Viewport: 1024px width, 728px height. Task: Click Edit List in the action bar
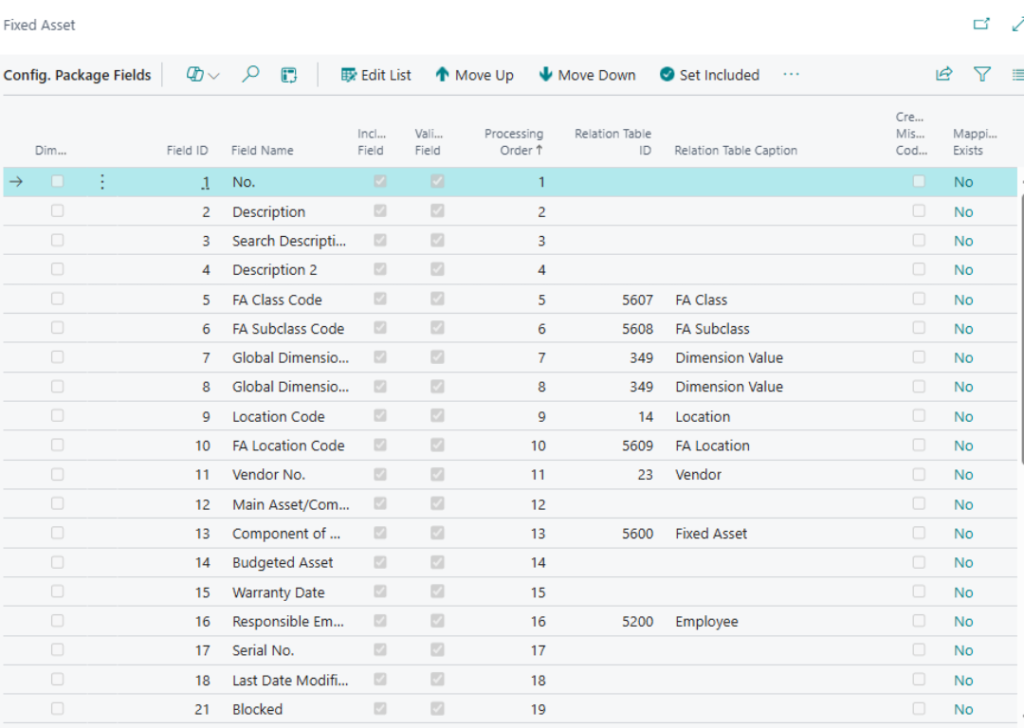point(376,75)
